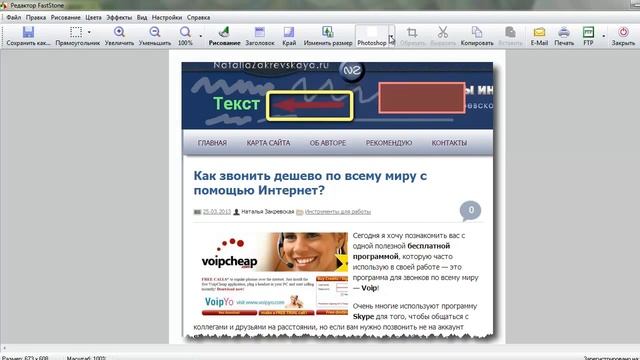Click the Close (Закрыть) power icon
The height and width of the screenshot is (360, 640).
click(x=623, y=32)
